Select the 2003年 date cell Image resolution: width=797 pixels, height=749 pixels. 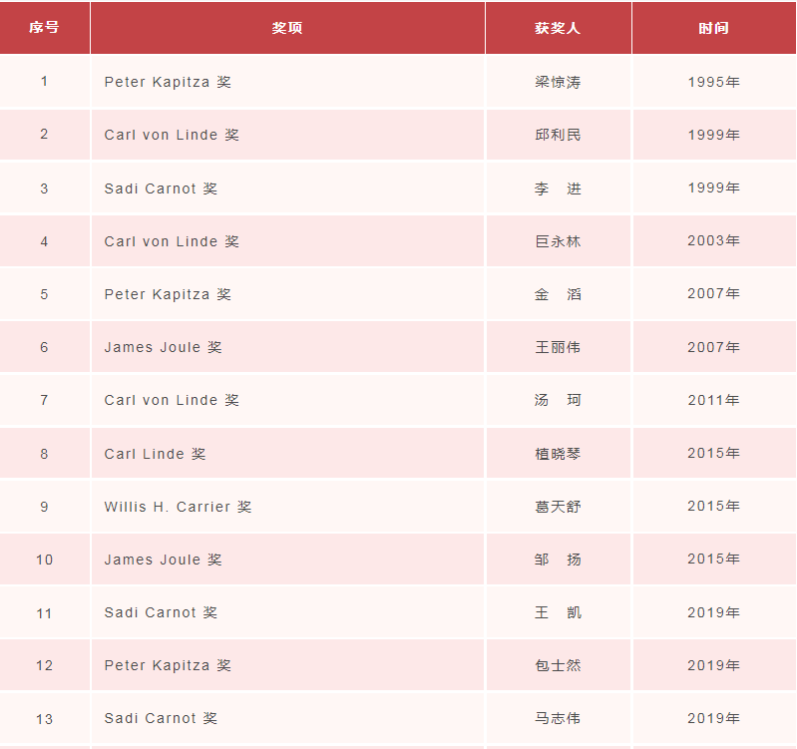click(714, 240)
